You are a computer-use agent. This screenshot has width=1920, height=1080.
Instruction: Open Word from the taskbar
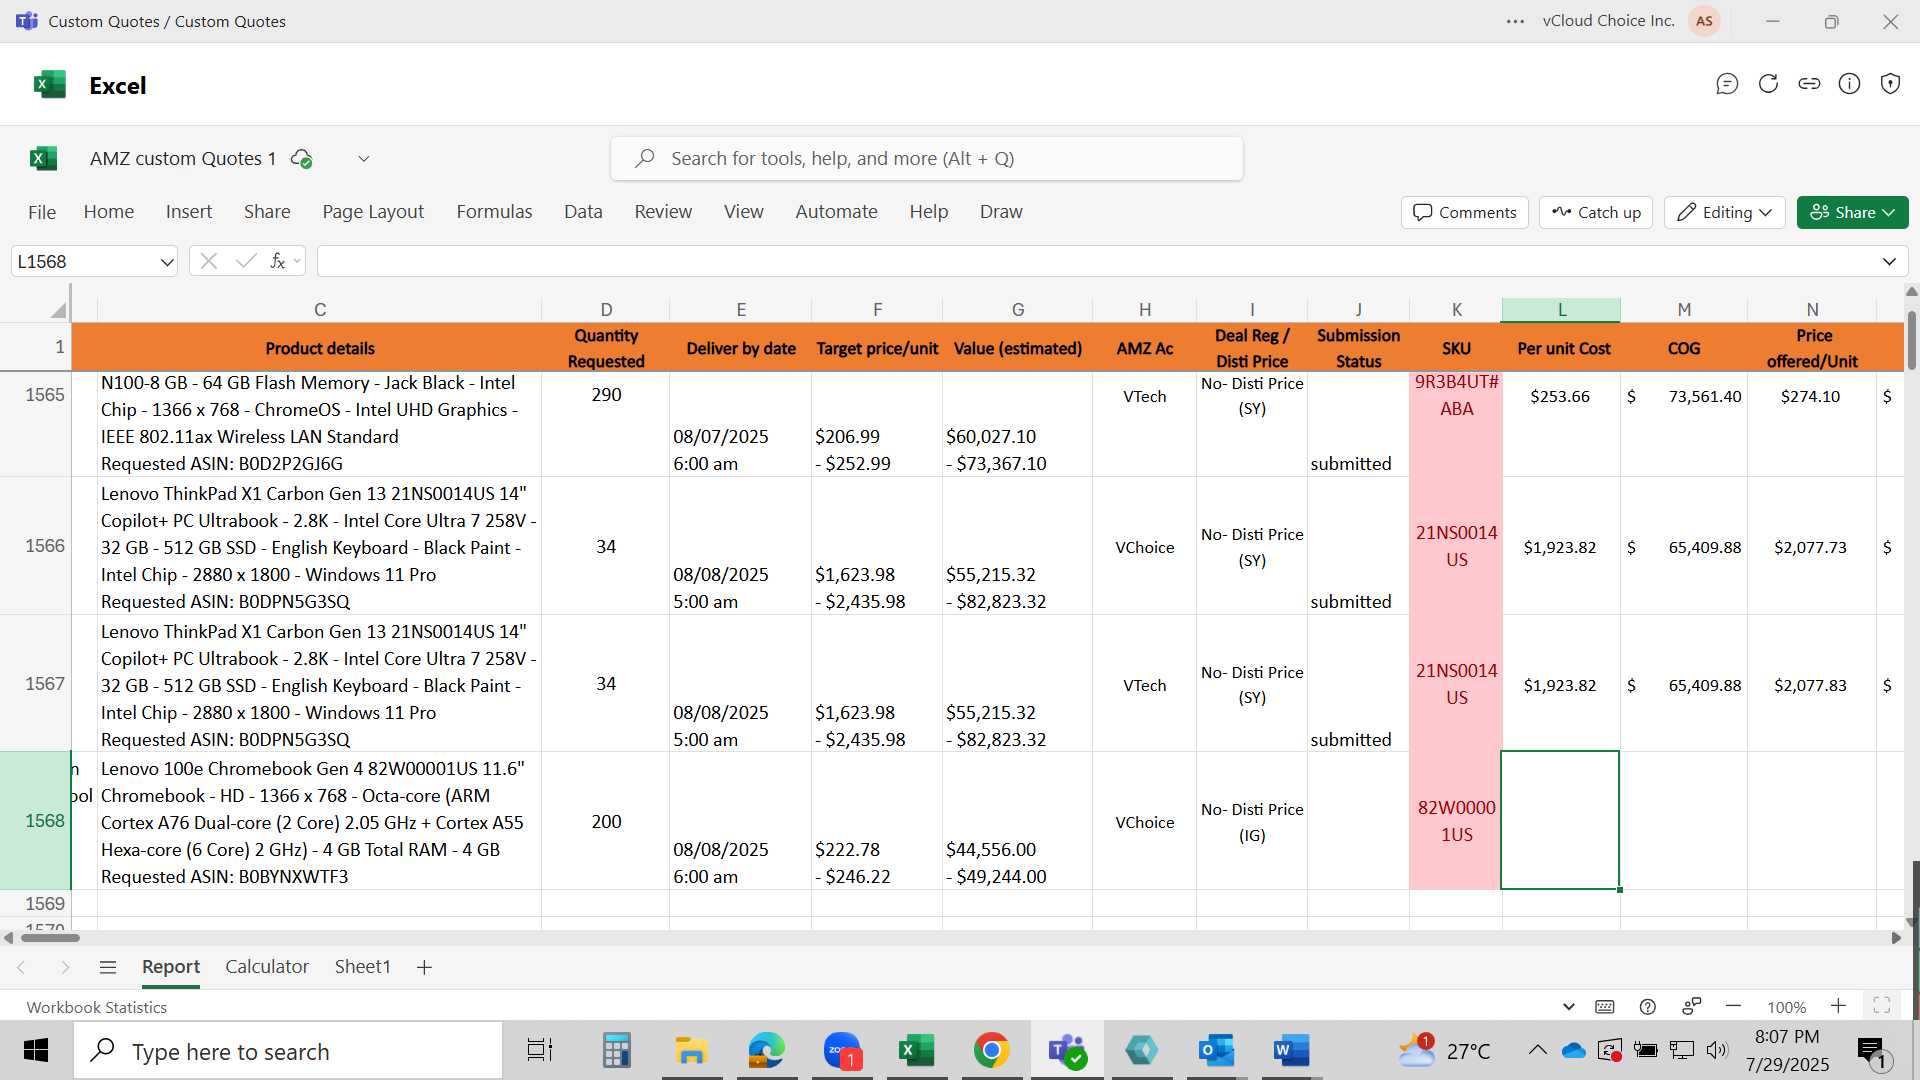coord(1291,1051)
